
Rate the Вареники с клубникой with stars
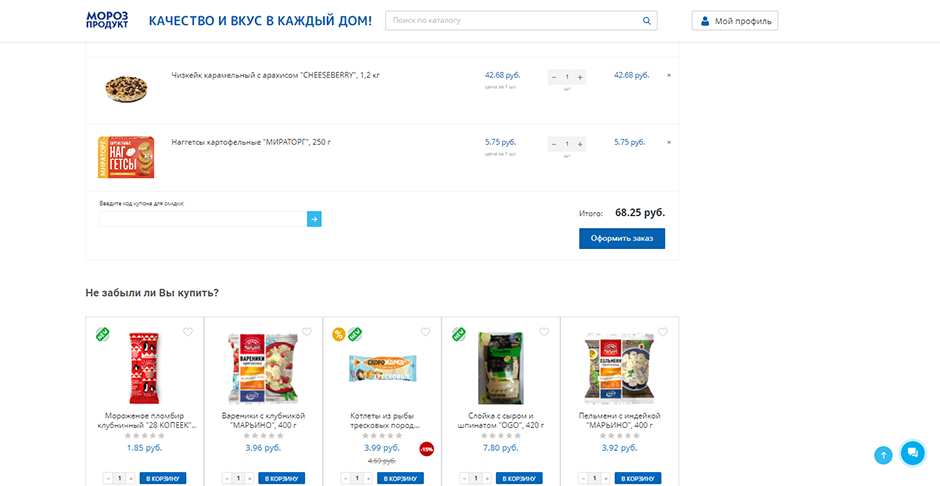pyautogui.click(x=263, y=436)
